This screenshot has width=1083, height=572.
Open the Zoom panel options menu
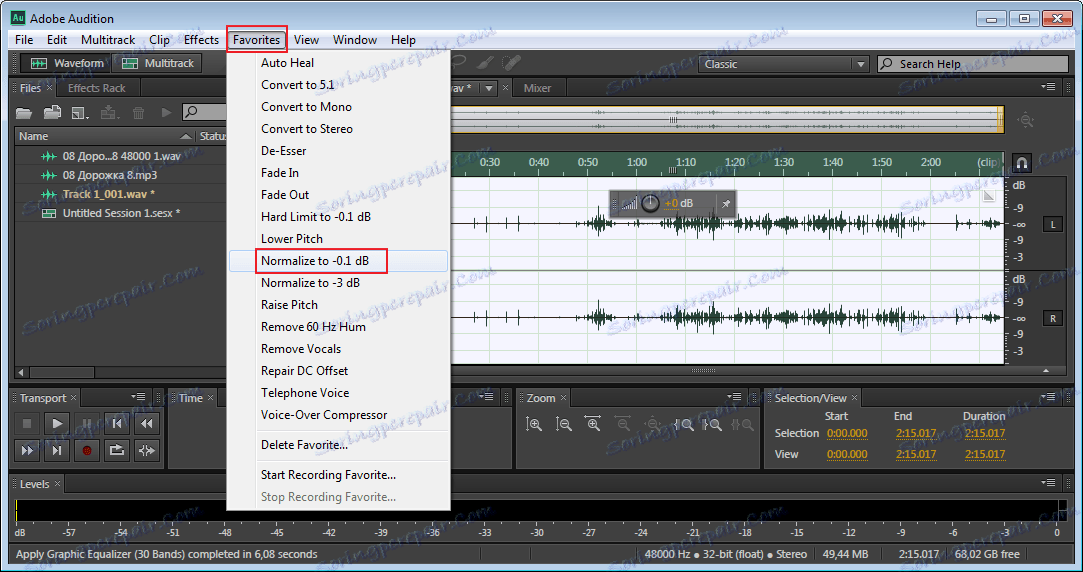pyautogui.click(x=736, y=397)
